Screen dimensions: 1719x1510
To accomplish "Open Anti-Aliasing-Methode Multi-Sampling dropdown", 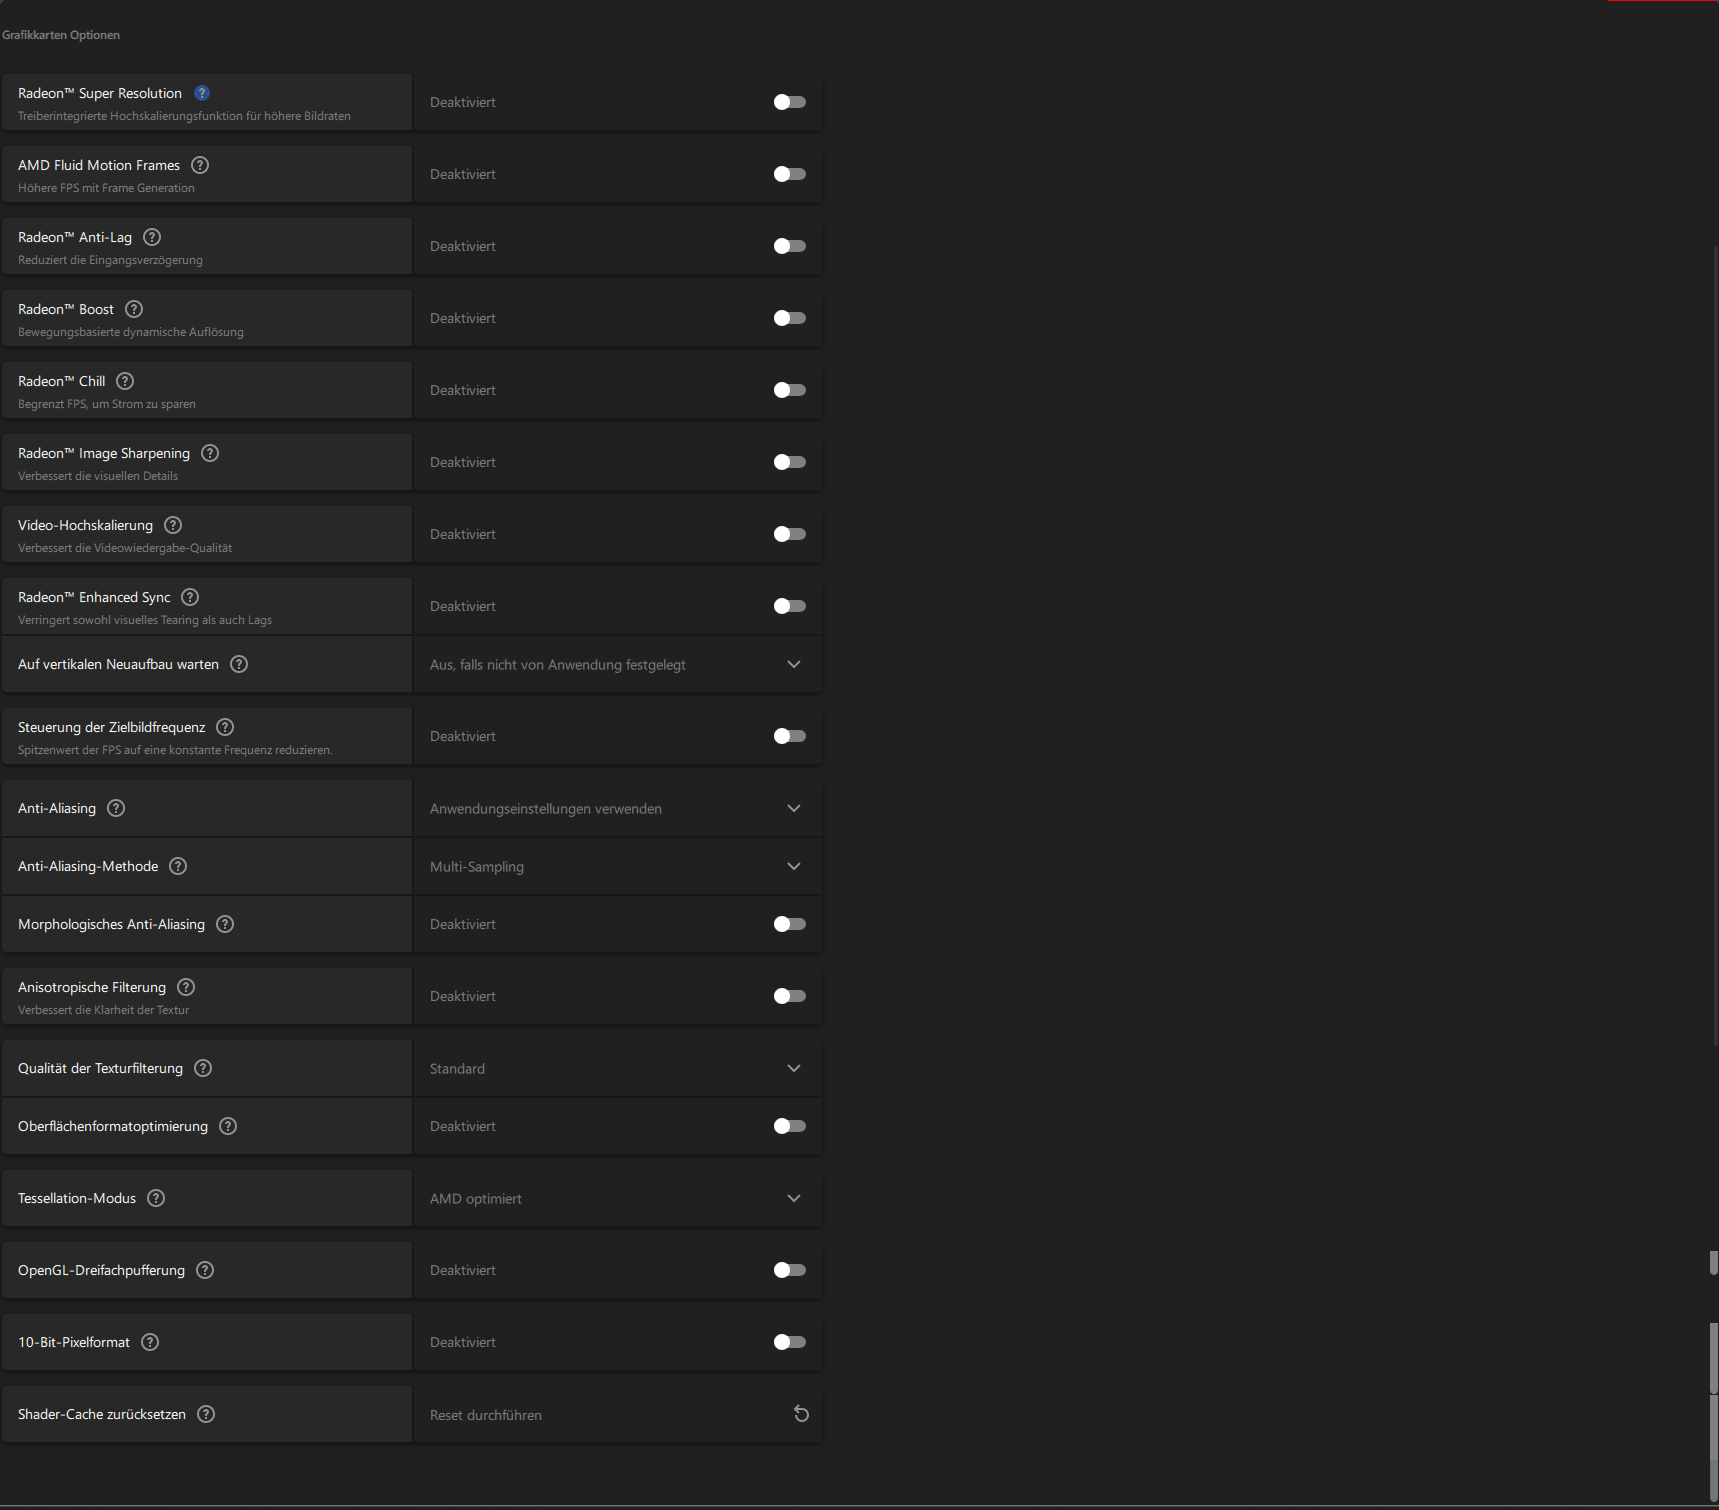I will click(x=618, y=866).
